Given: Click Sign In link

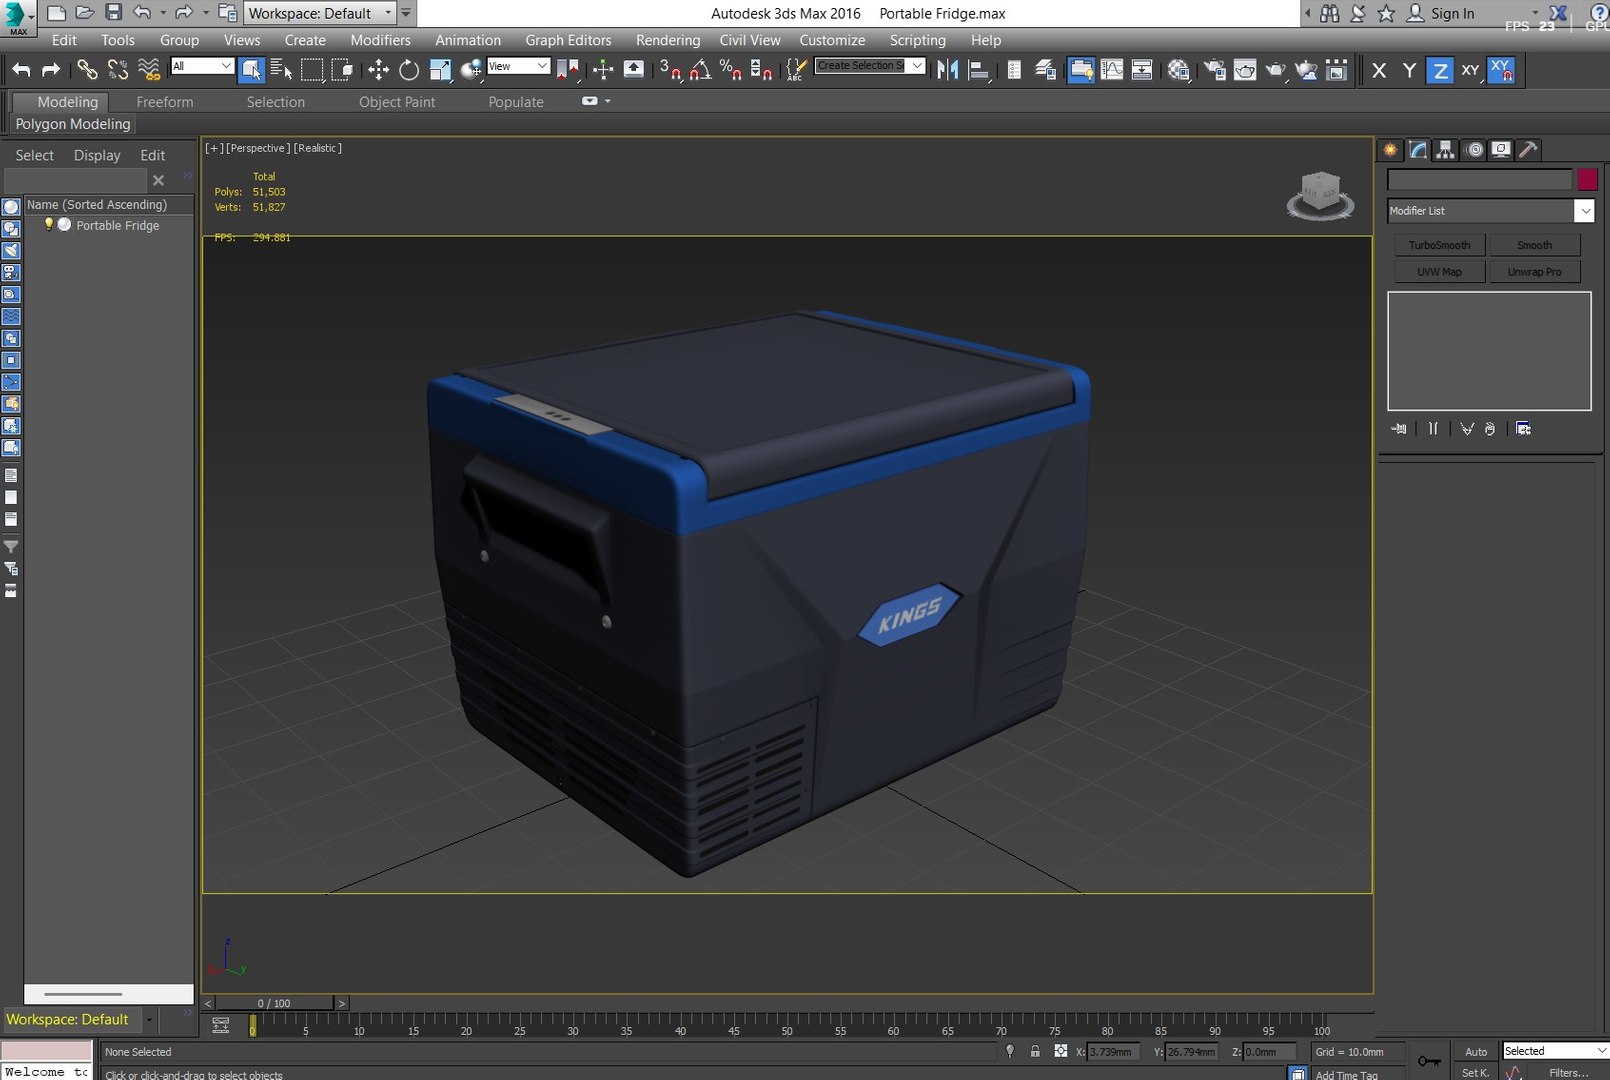Looking at the screenshot, I should click(1452, 13).
